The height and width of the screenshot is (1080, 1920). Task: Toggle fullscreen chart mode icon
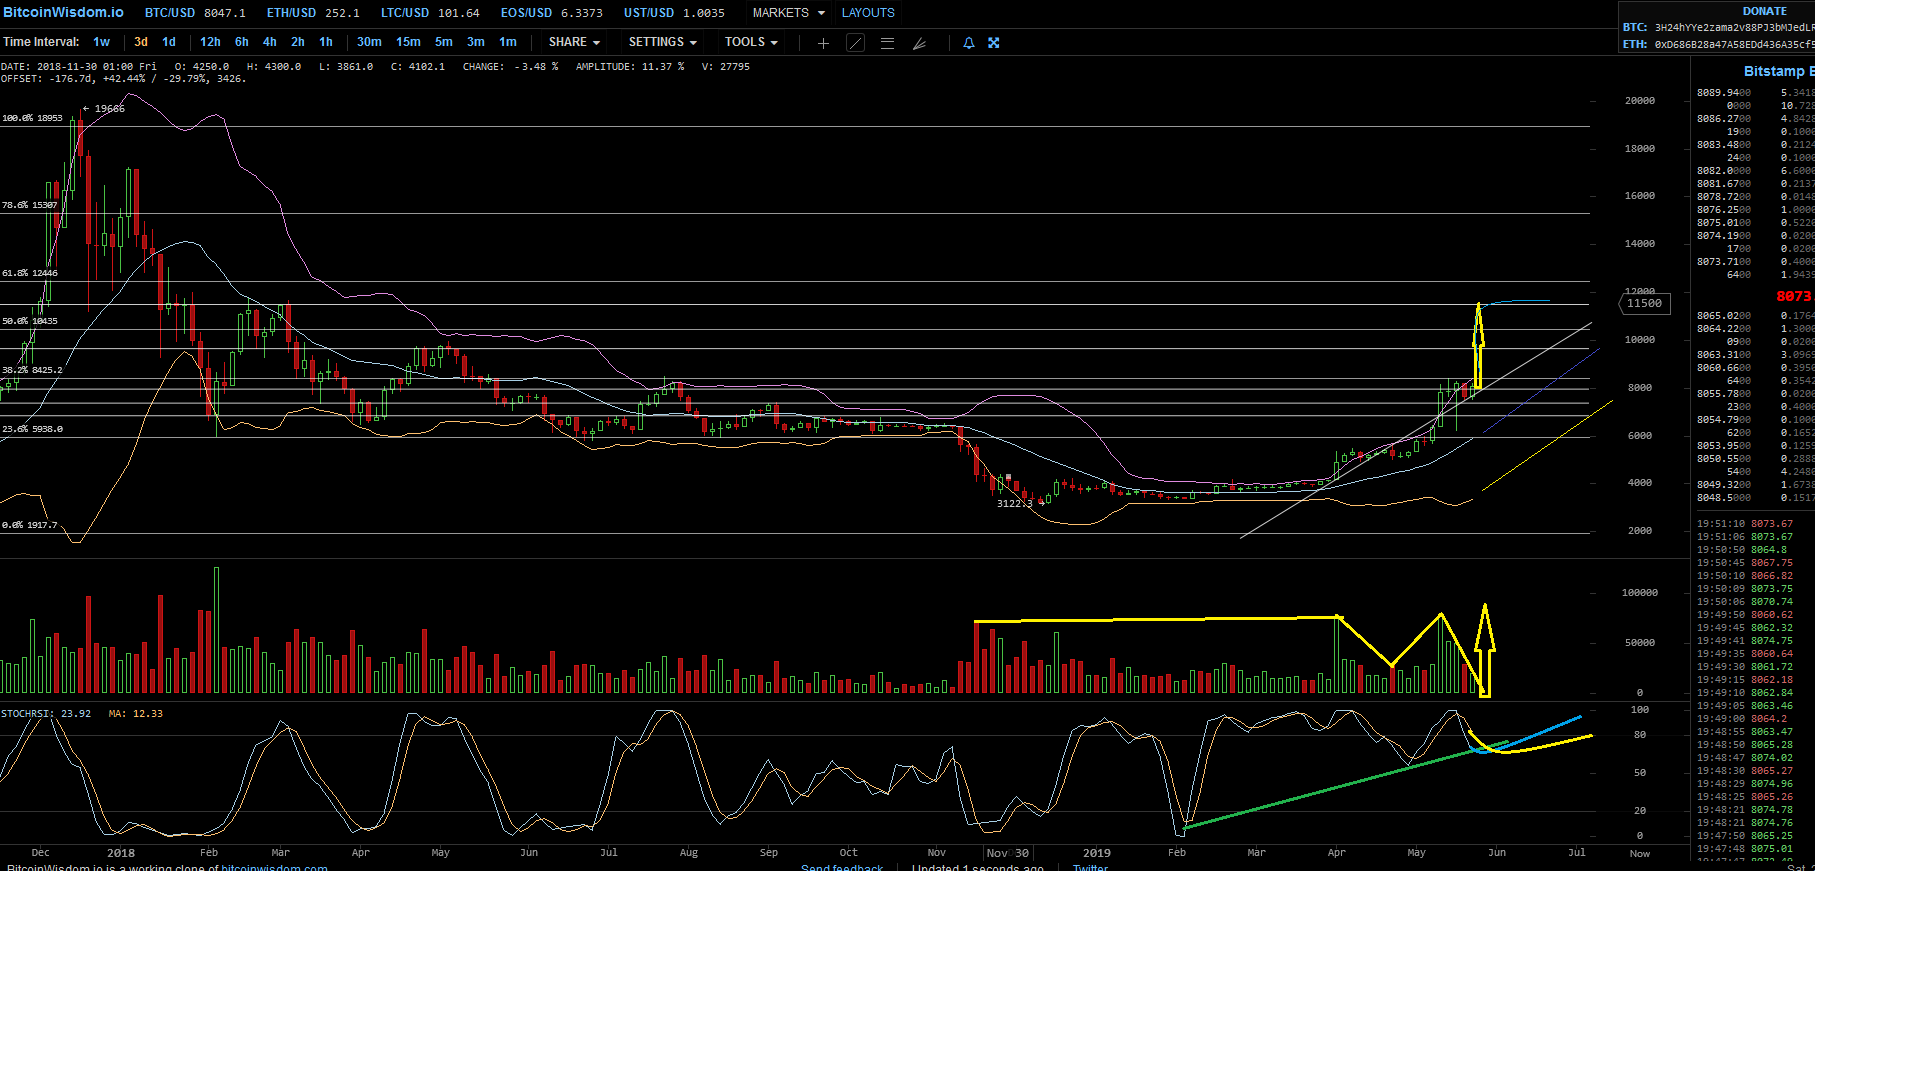993,43
